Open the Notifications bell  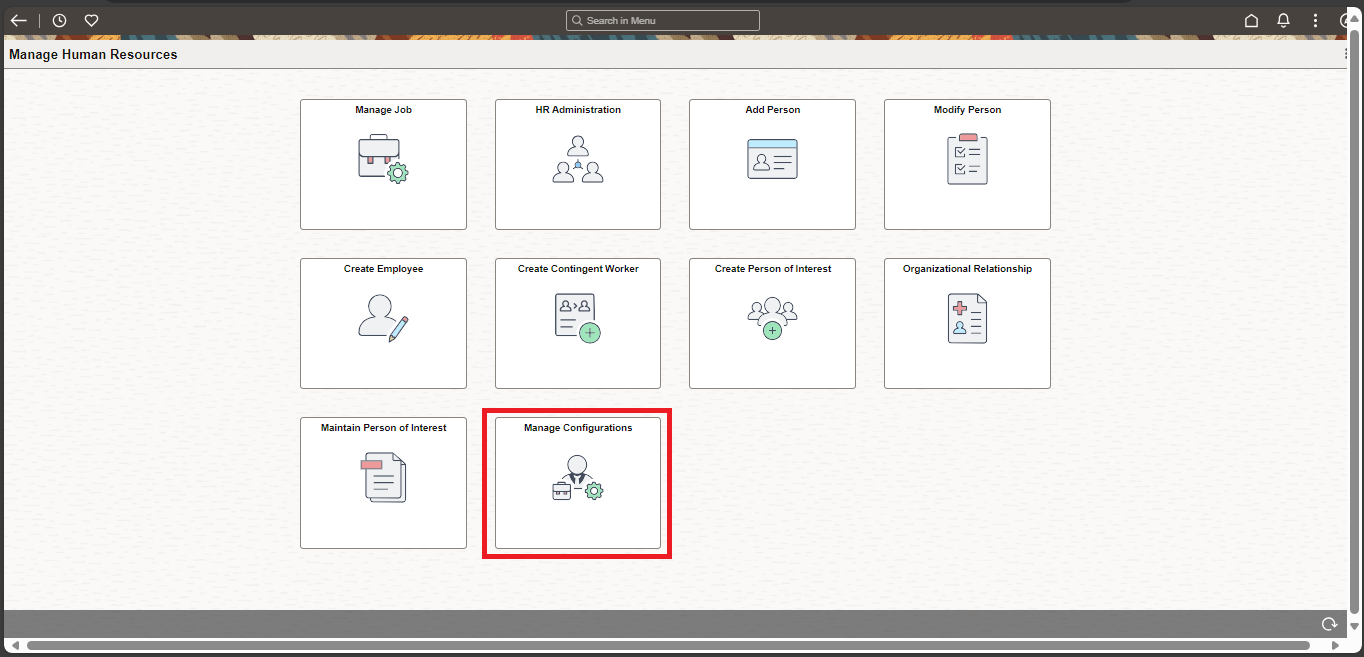[1283, 20]
